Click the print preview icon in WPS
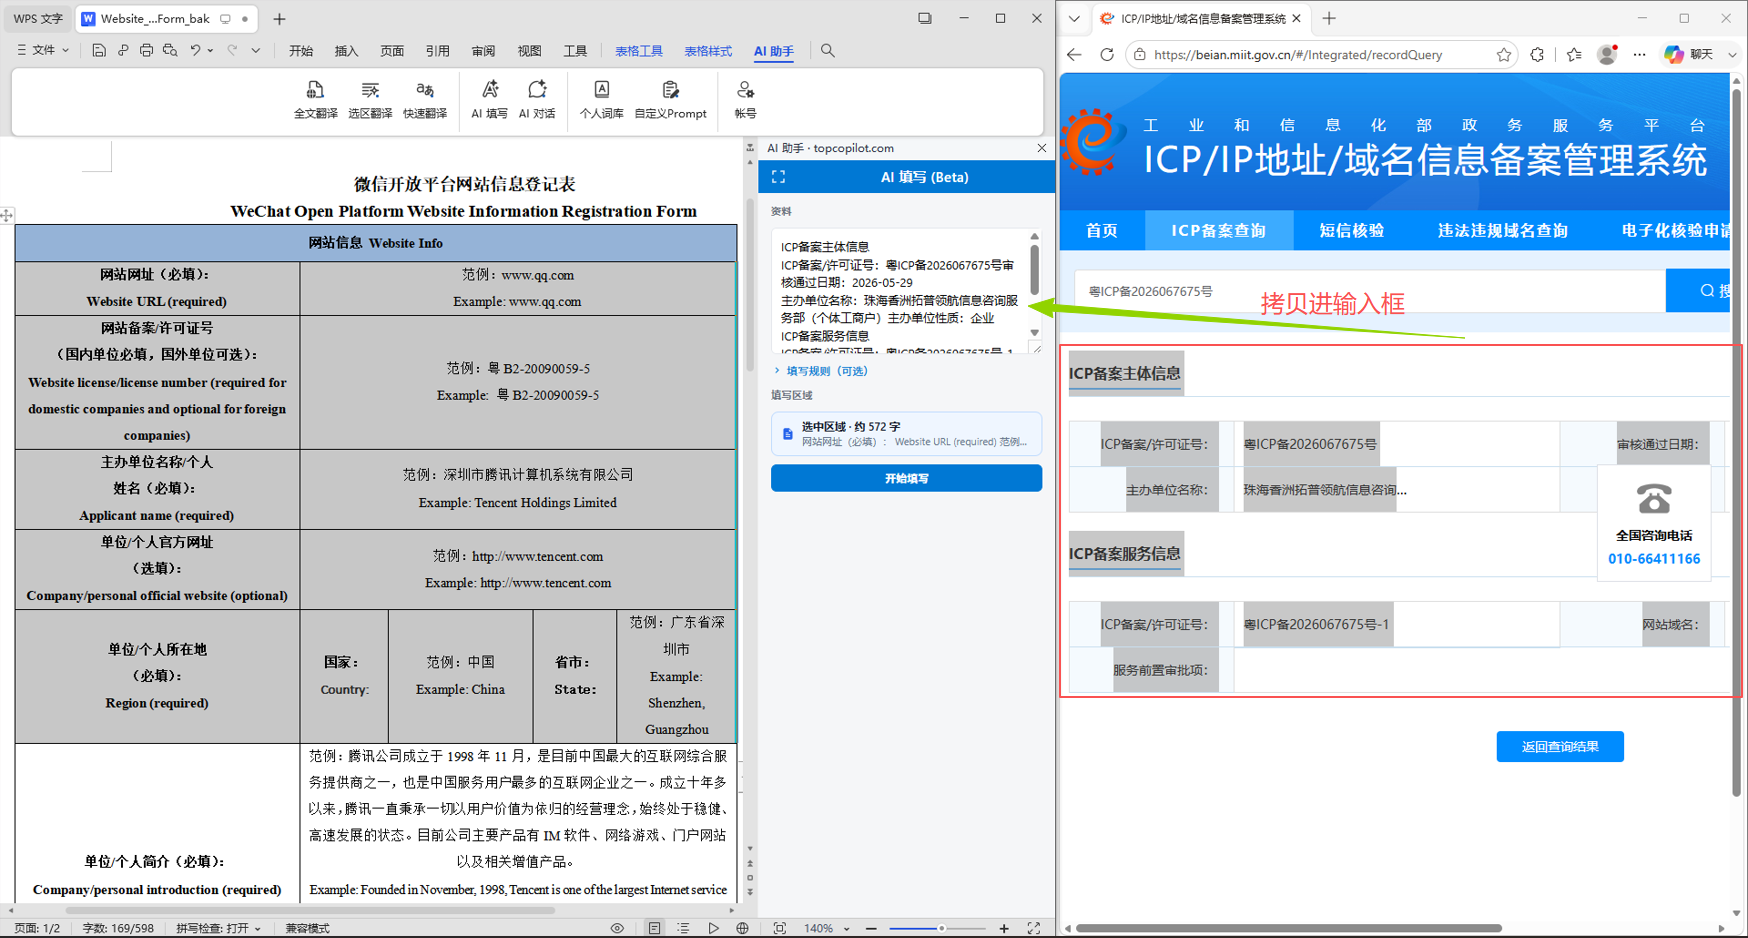This screenshot has width=1748, height=938. coord(170,50)
